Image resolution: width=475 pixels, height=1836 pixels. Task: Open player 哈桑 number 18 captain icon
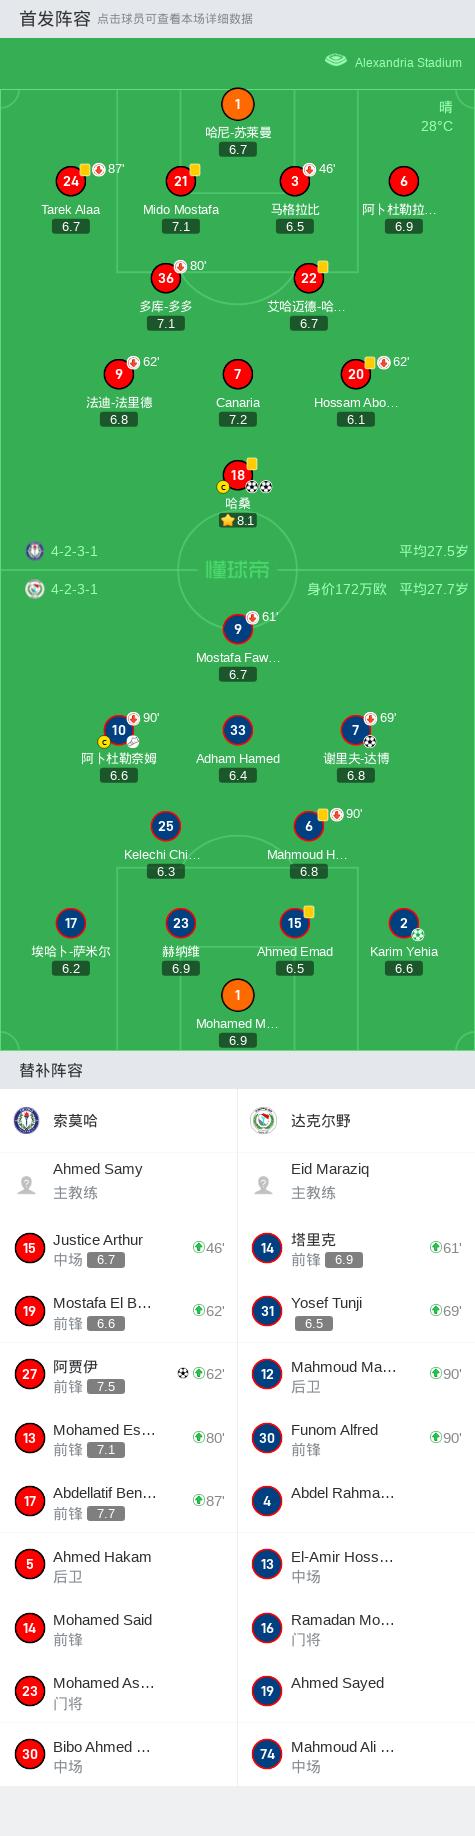pyautogui.click(x=237, y=475)
